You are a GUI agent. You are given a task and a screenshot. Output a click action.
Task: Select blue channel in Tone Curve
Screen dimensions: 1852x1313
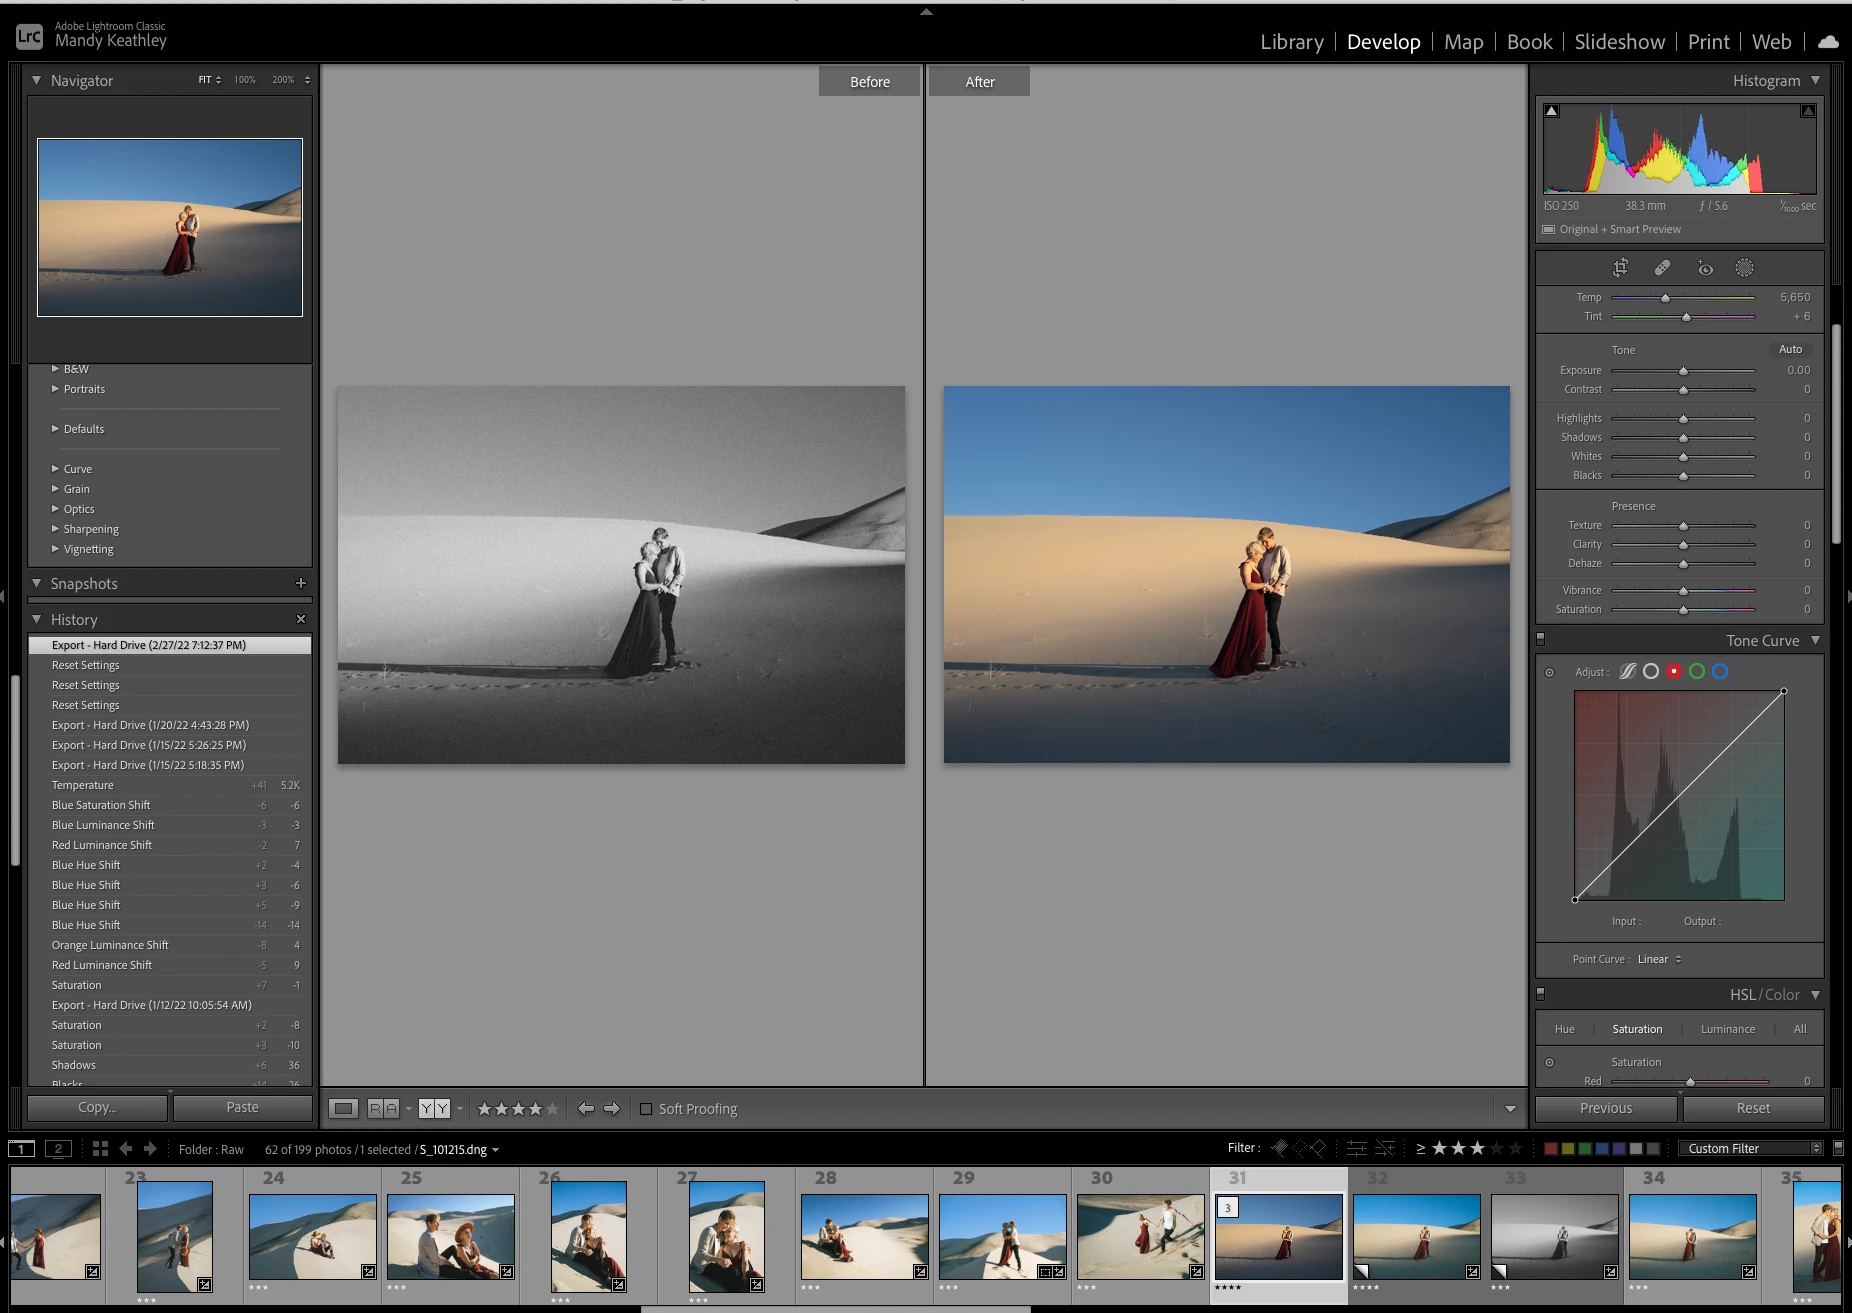[1720, 671]
